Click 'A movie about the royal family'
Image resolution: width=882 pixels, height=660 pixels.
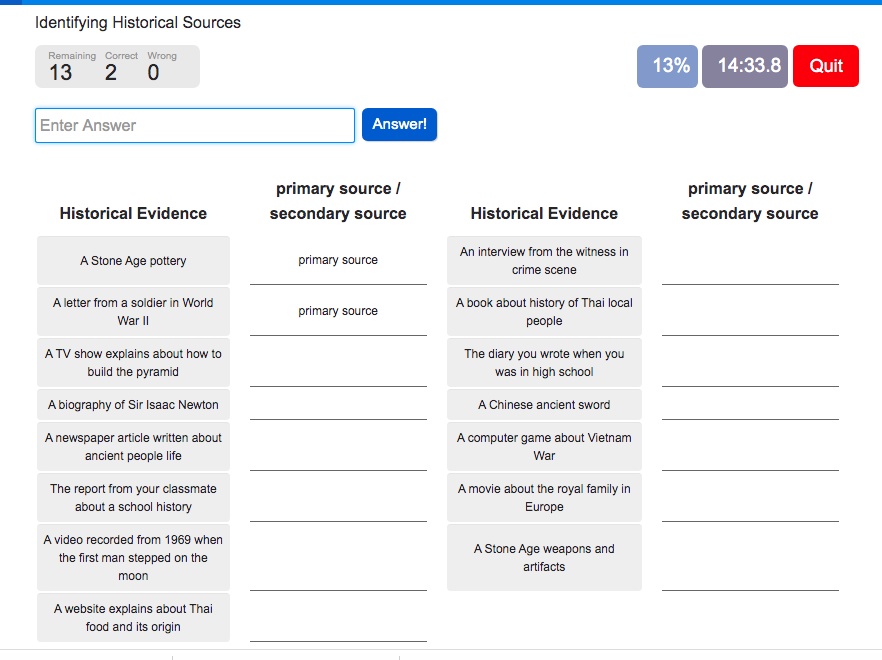click(x=544, y=497)
